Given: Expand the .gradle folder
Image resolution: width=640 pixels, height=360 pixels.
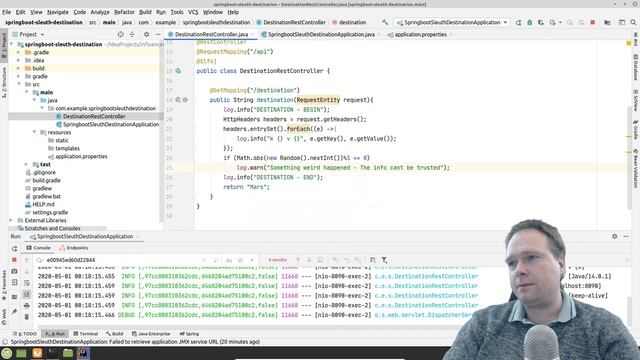Looking at the screenshot, I should 18,52.
